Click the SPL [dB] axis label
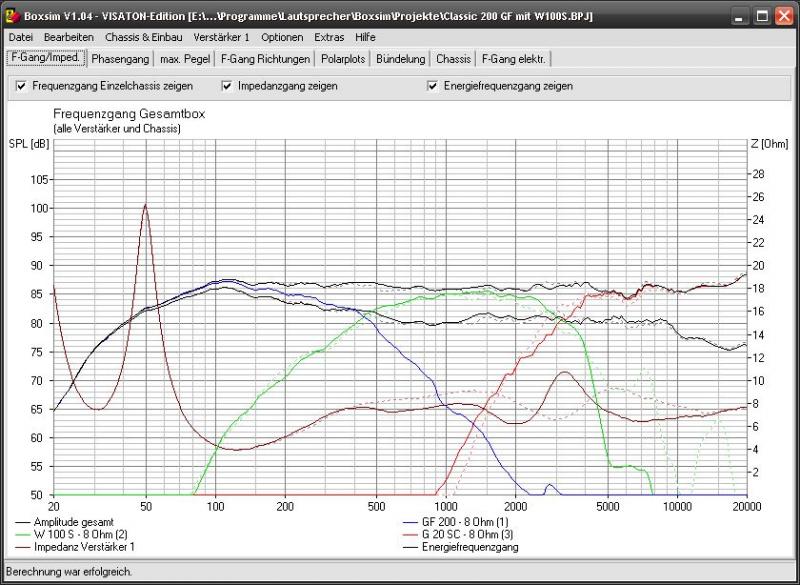The width and height of the screenshot is (800, 585). pos(29,144)
